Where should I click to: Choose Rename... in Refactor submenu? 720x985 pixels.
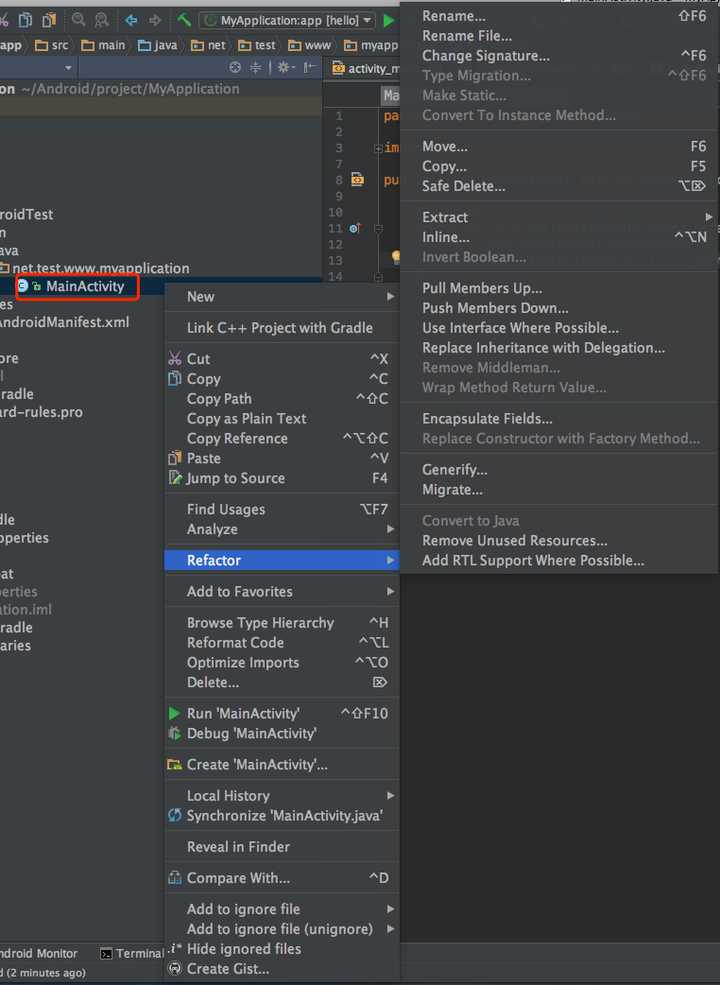559,16
